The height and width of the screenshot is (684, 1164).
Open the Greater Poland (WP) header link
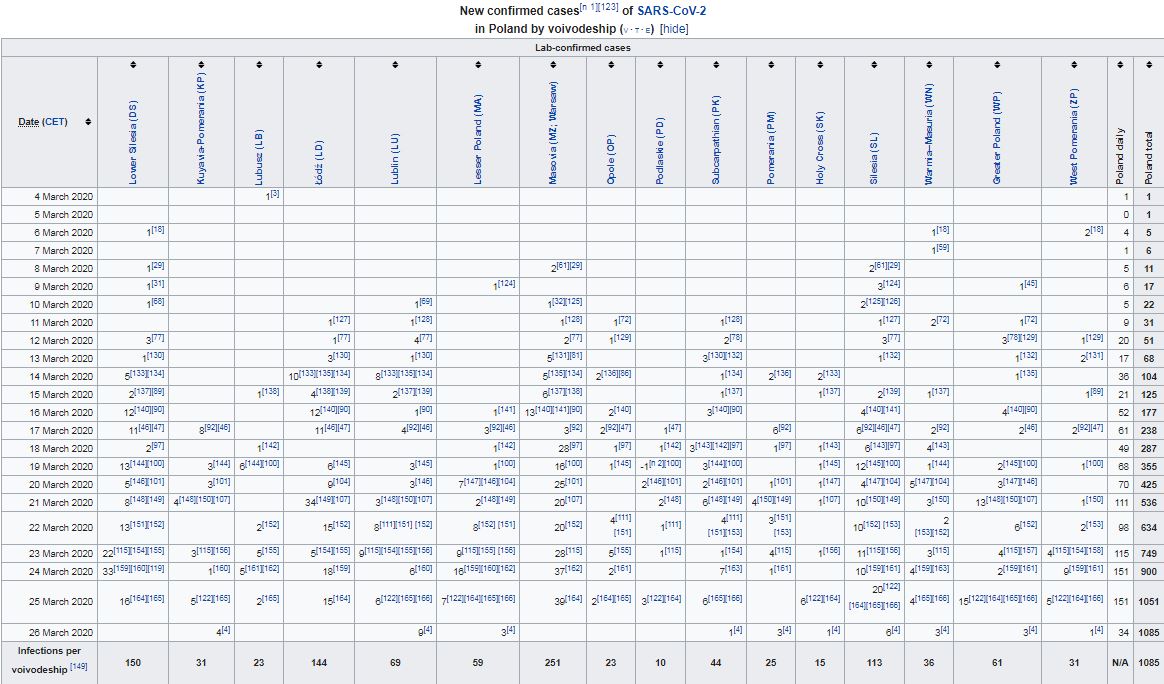[997, 139]
